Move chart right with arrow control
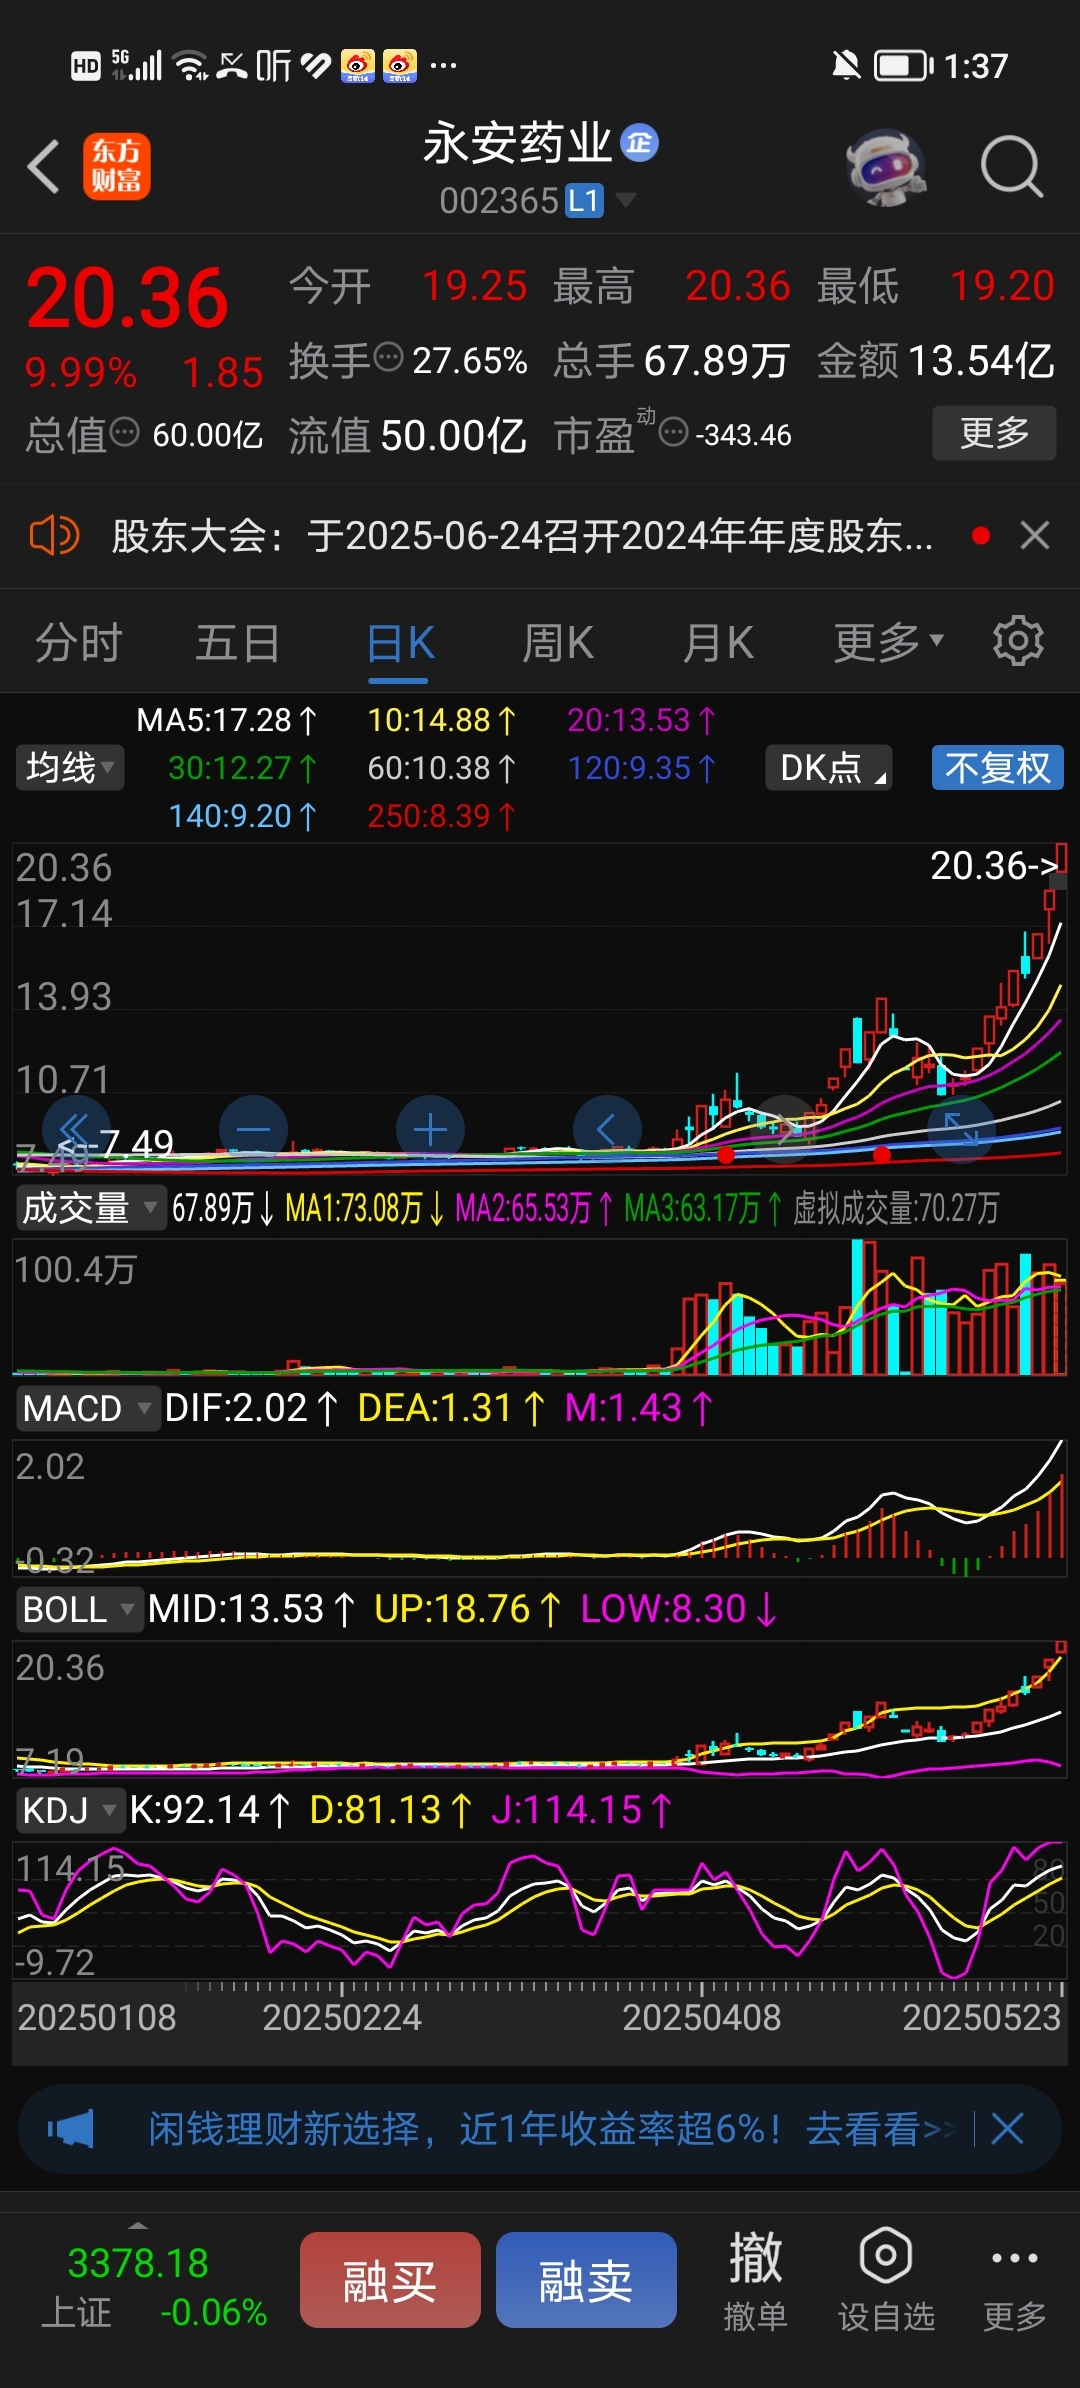The height and width of the screenshot is (2388, 1080). point(784,1130)
